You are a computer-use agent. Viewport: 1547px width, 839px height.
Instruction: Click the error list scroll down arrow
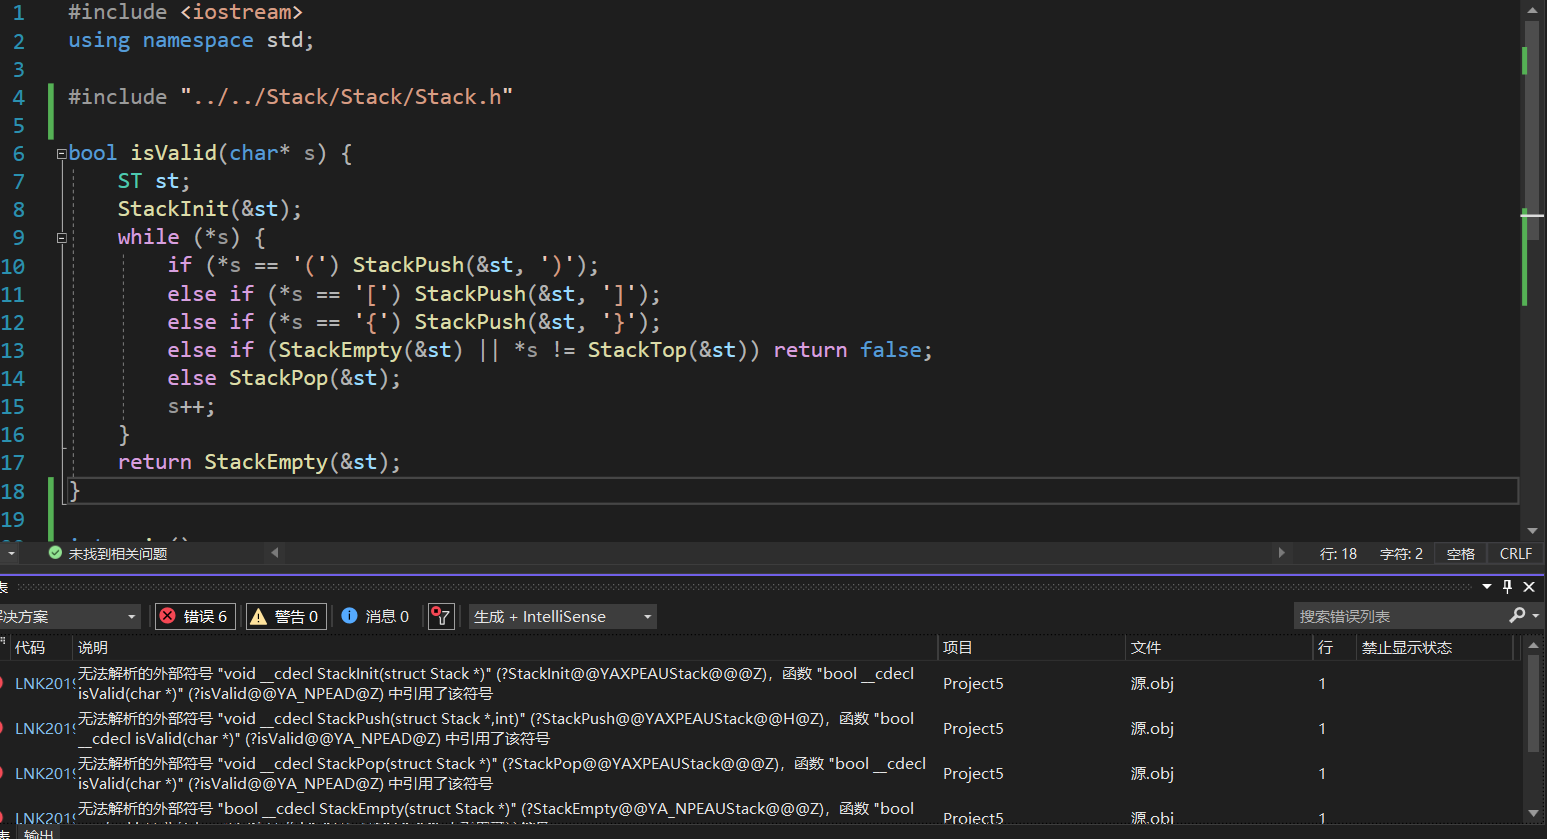(1534, 813)
